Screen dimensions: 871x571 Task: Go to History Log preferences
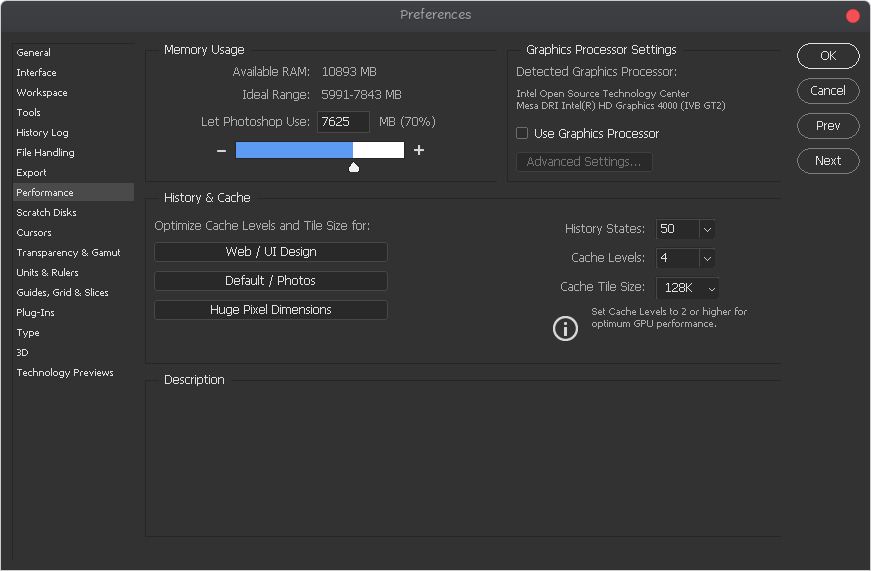[x=73, y=132]
